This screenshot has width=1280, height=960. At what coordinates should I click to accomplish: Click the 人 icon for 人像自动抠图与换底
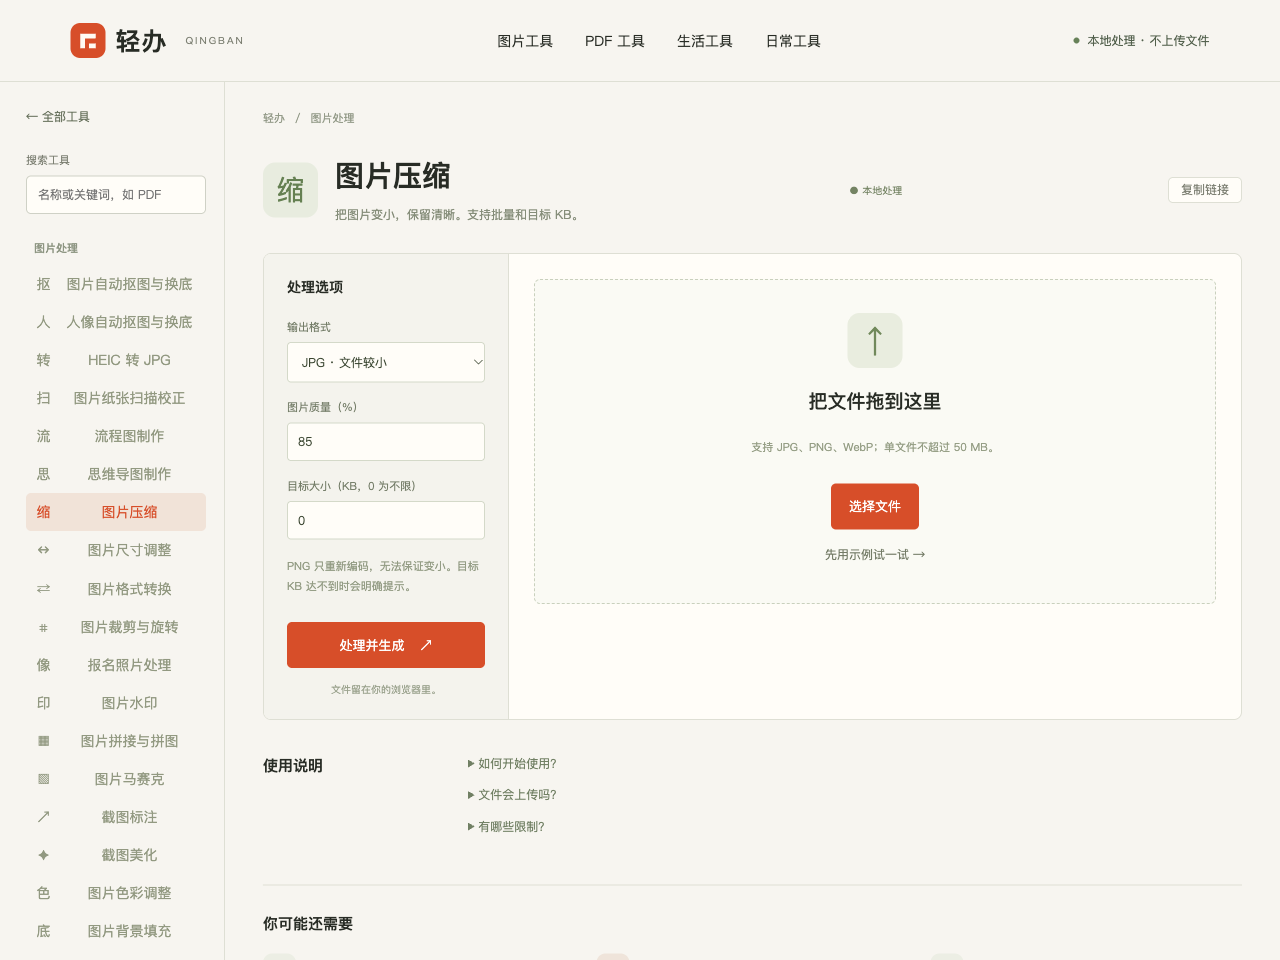(43, 322)
